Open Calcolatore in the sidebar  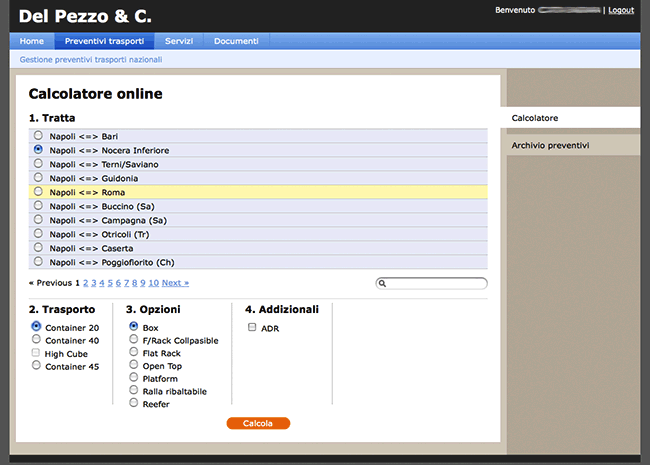pyautogui.click(x=570, y=118)
